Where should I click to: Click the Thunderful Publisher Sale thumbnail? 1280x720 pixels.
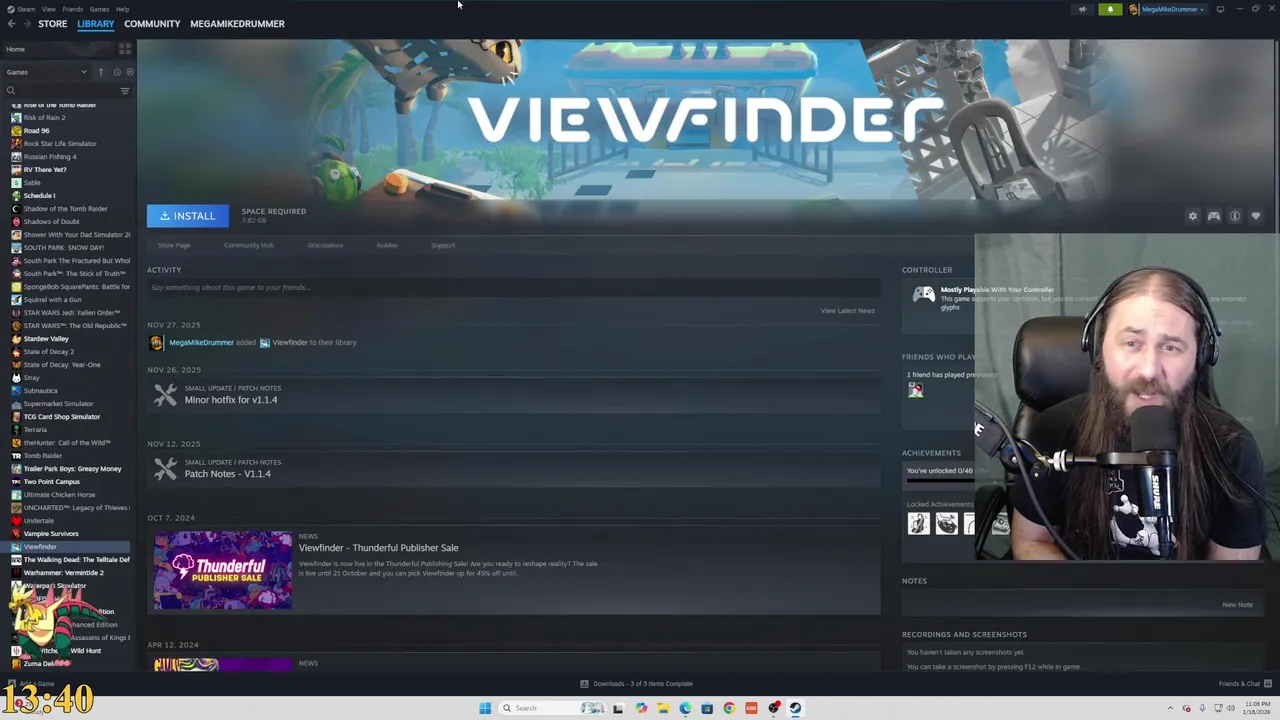(223, 570)
